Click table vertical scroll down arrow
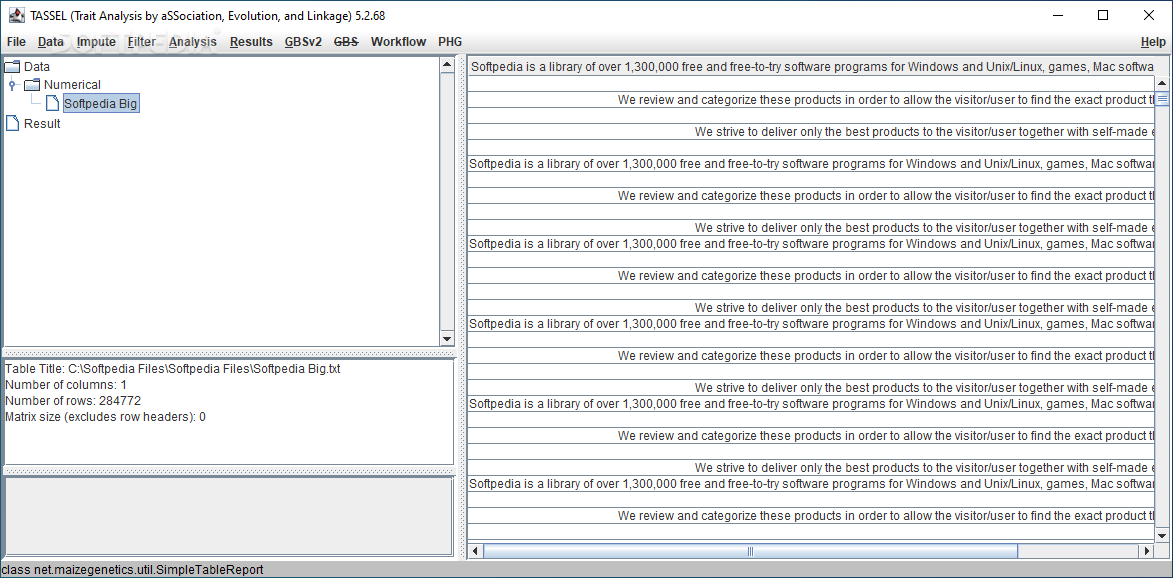The width and height of the screenshot is (1173, 578). (1162, 535)
